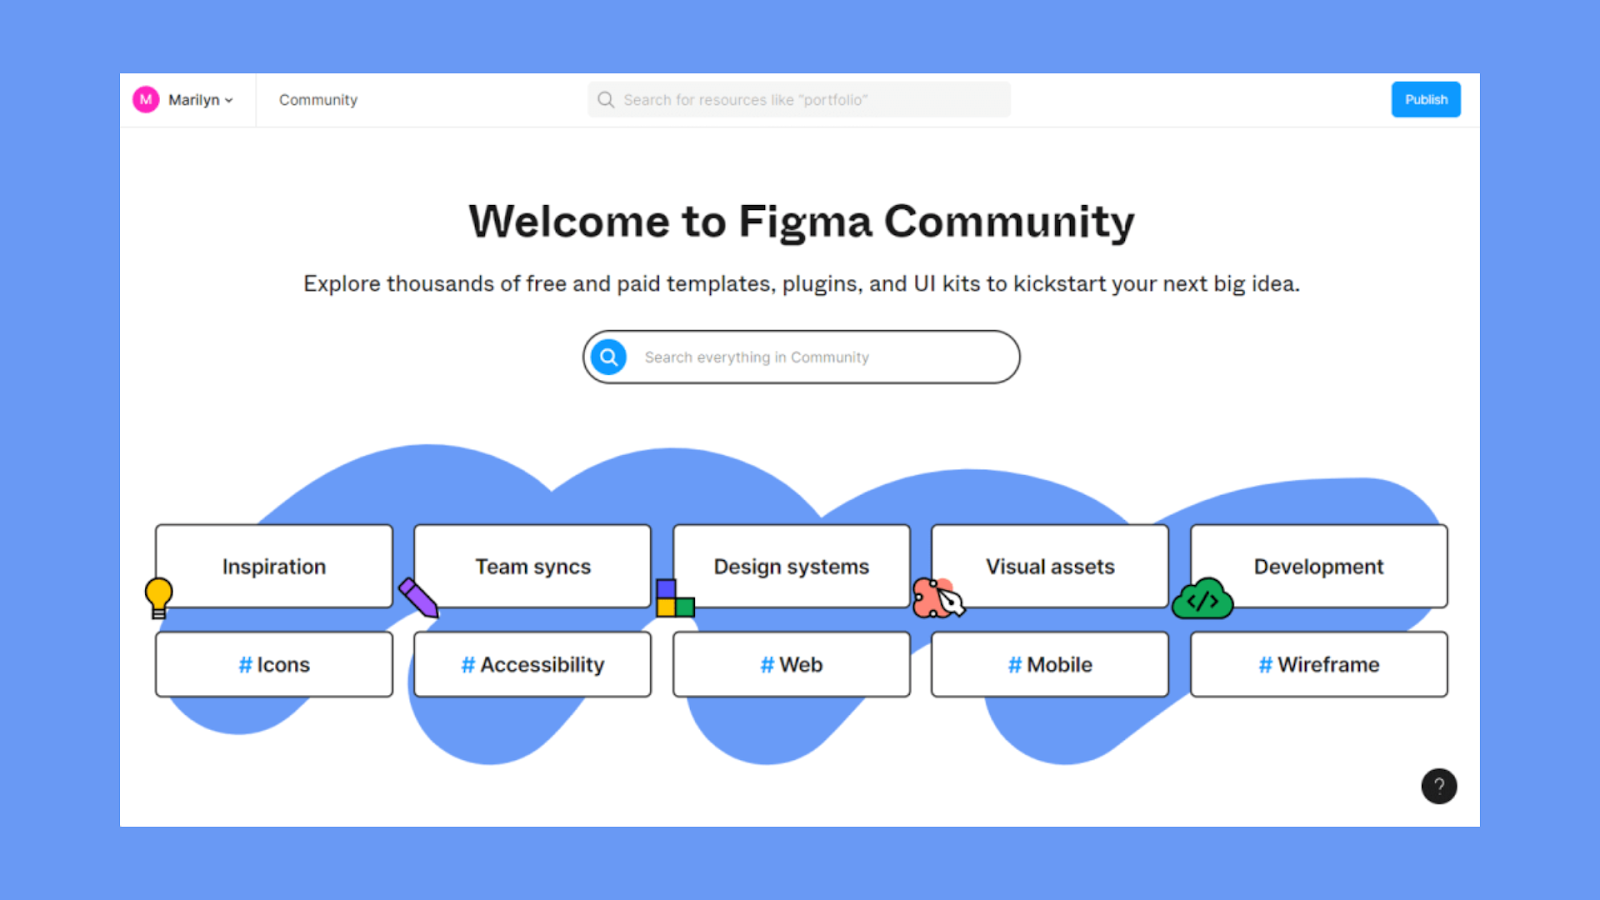Click the yellow lightbulb icon by Inspiration
Image resolution: width=1600 pixels, height=900 pixels.
click(x=159, y=598)
